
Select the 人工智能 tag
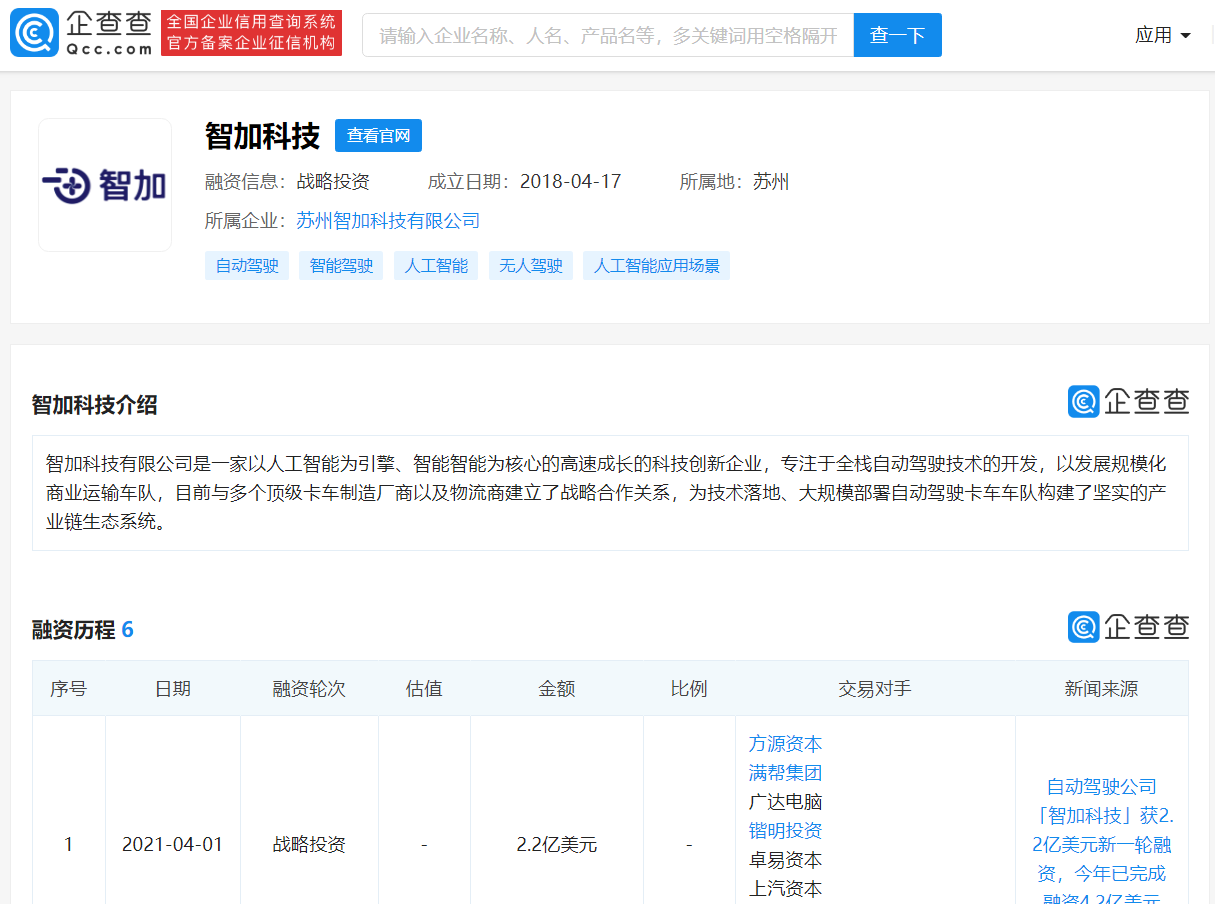click(435, 265)
